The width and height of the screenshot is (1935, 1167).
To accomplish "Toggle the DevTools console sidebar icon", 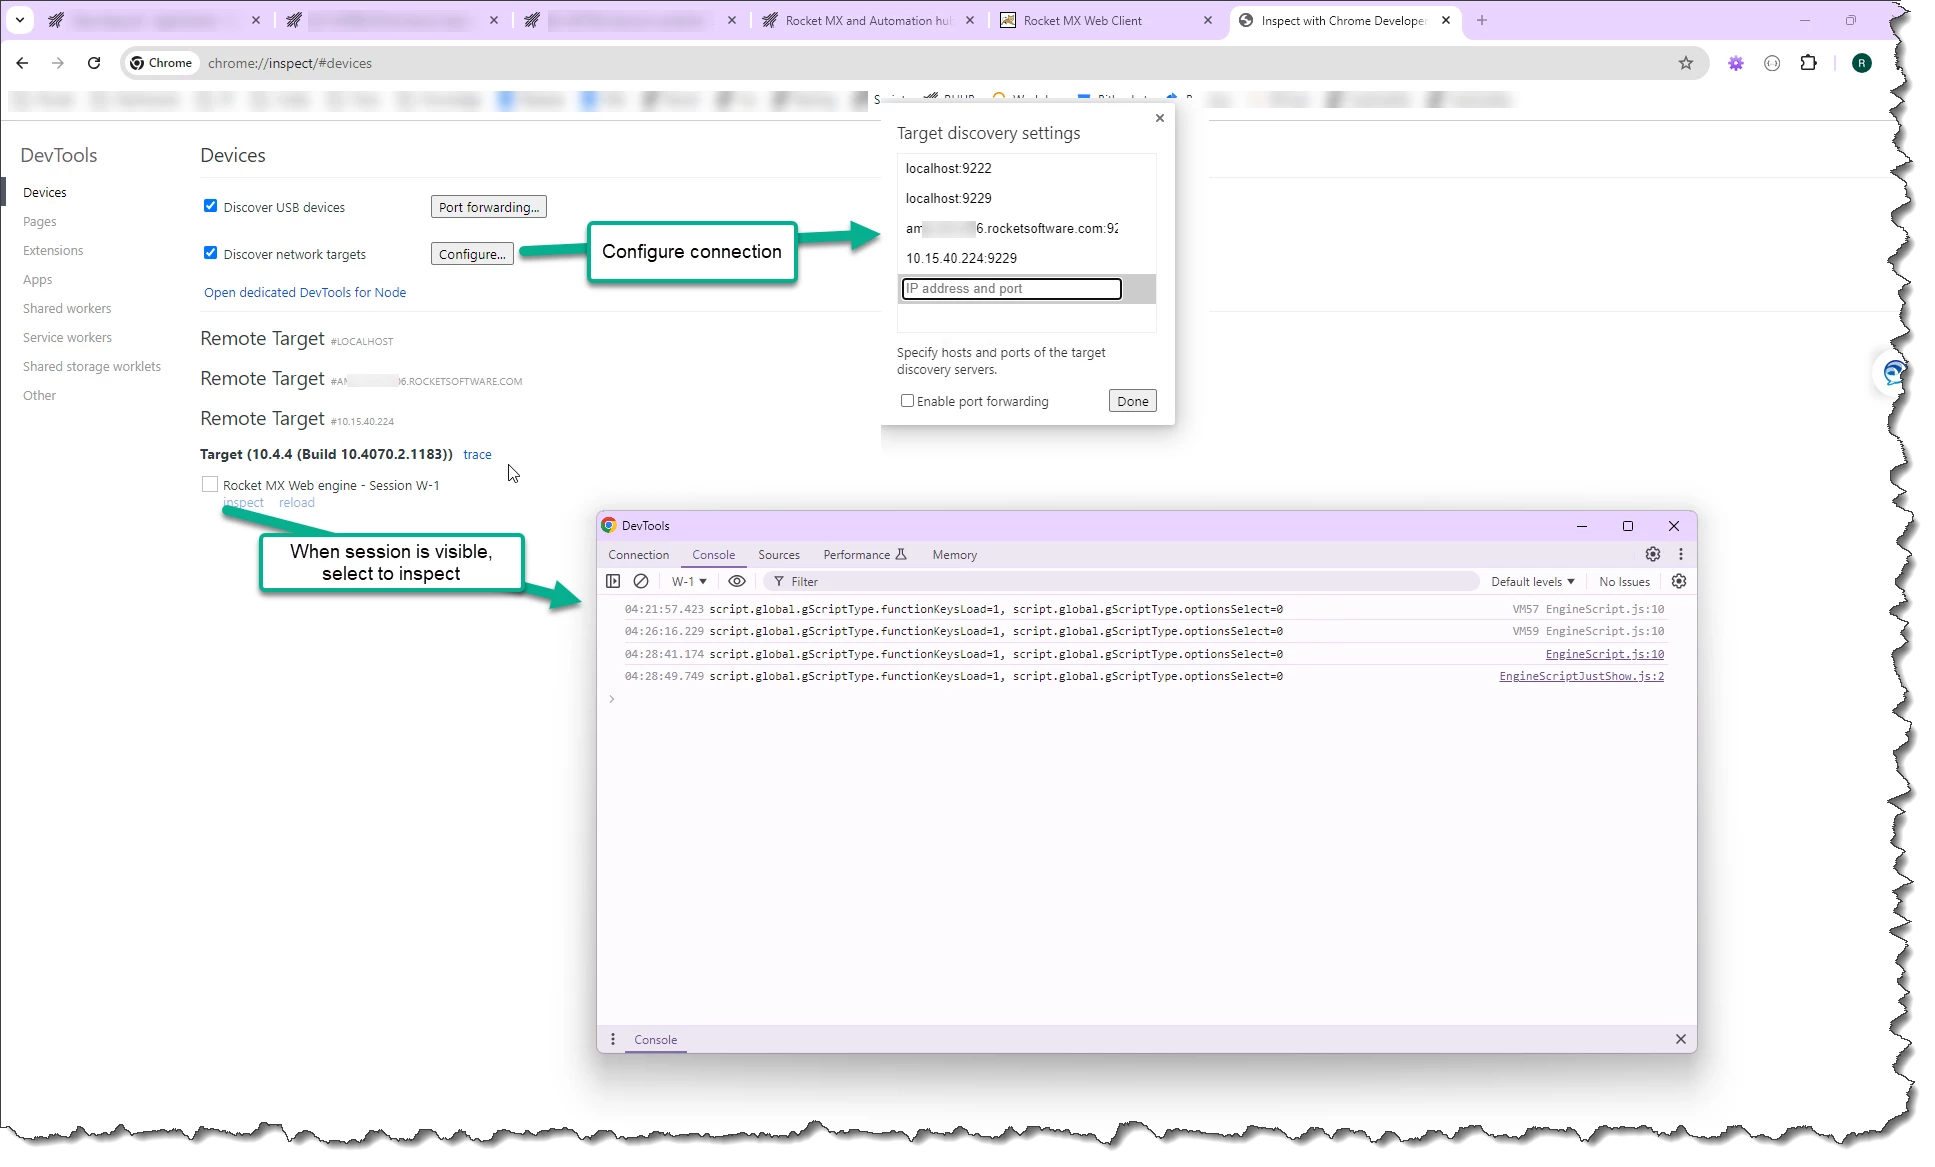I will 613,581.
